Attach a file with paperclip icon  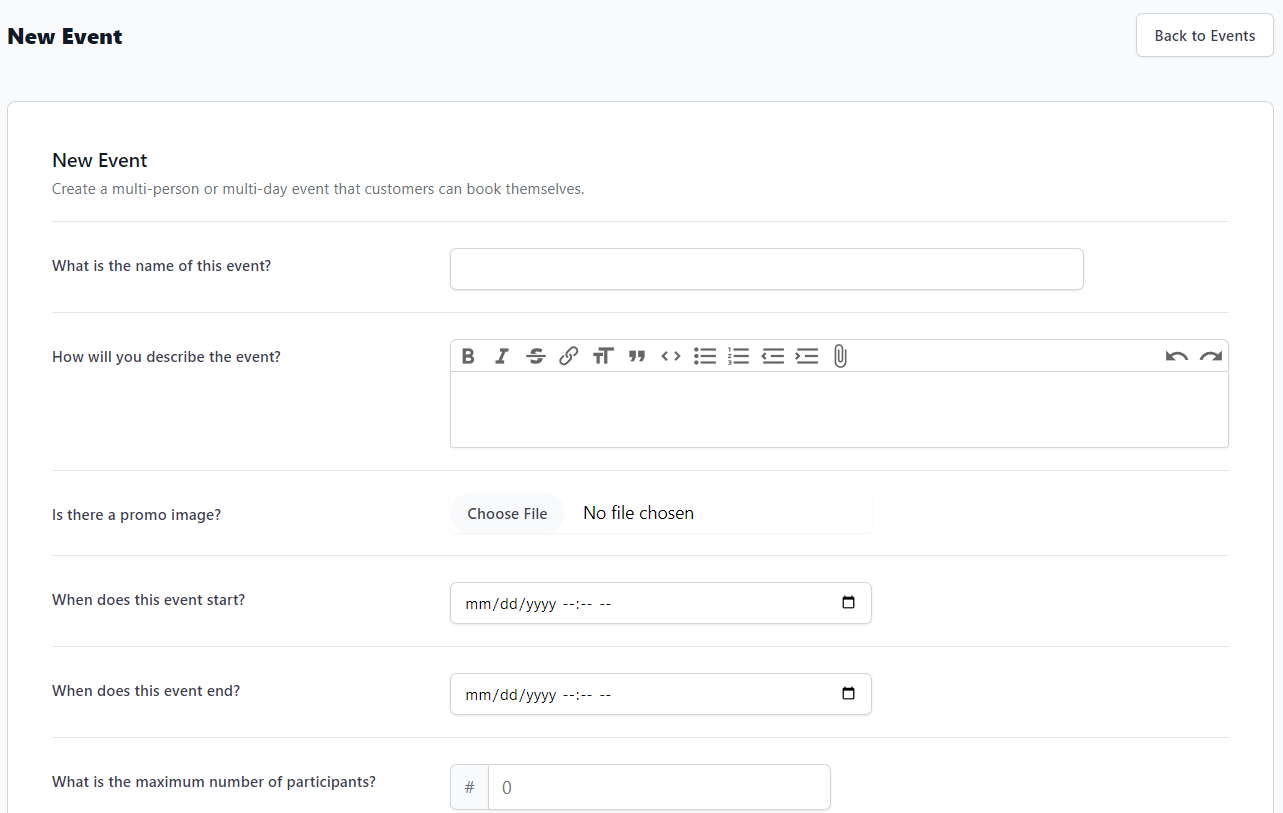[840, 356]
